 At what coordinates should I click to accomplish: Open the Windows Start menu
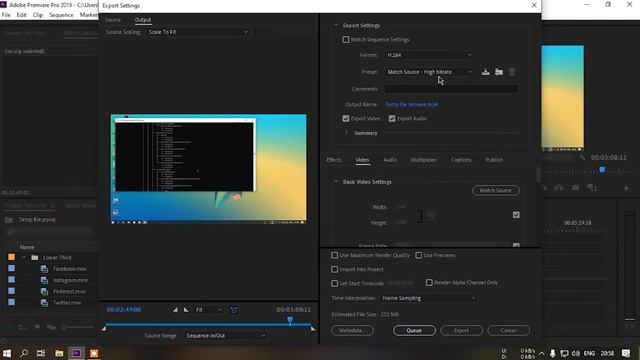(7, 353)
